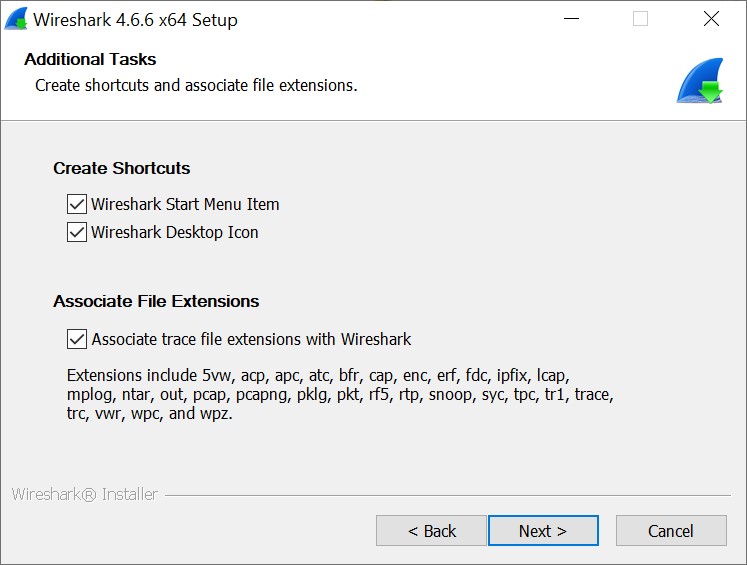
Task: Click the "Create Shortcuts" section heading
Action: point(121,168)
